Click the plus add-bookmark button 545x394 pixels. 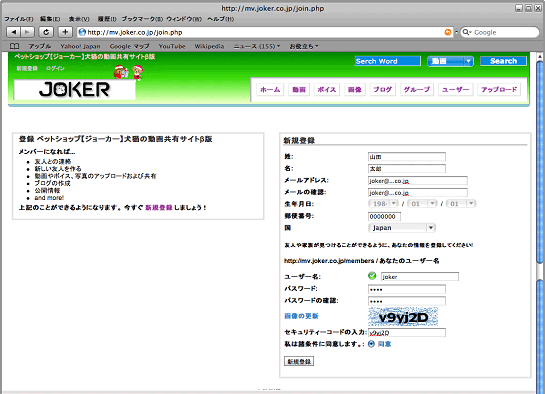pos(65,32)
